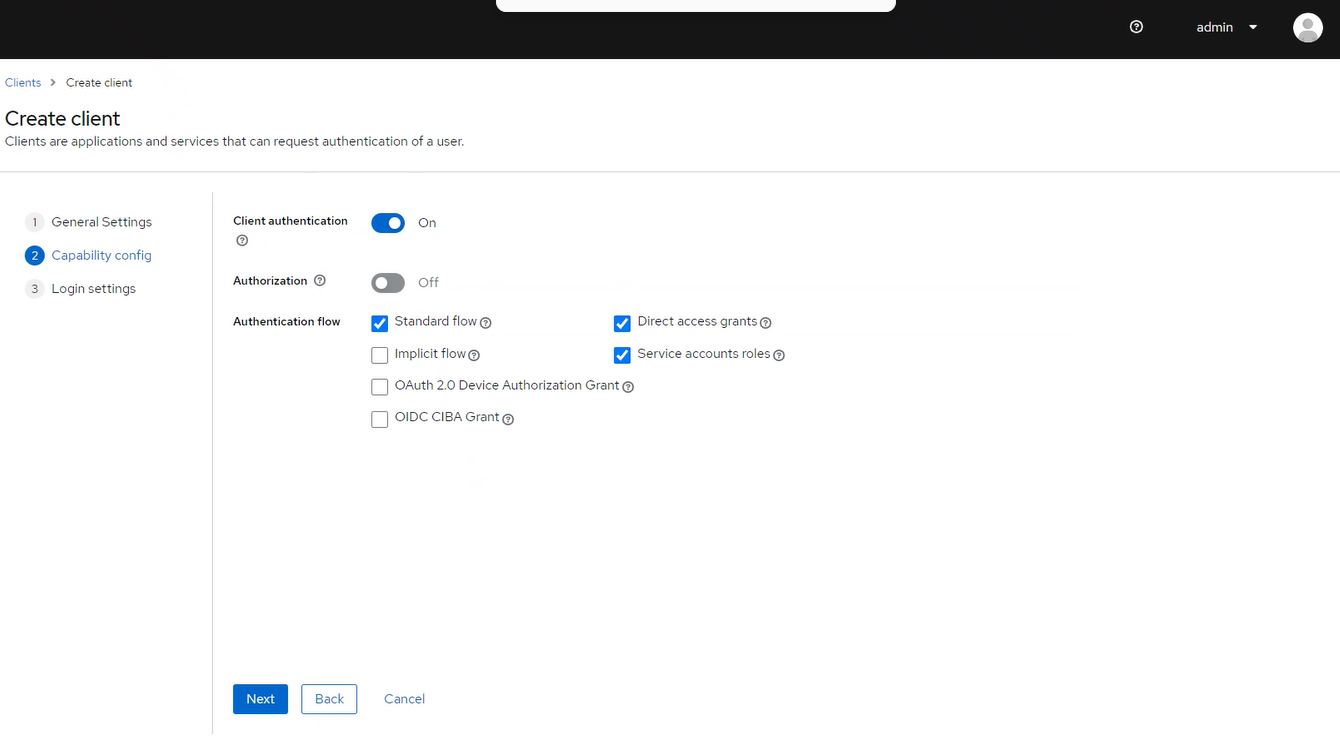Click the user avatar icon
Image resolution: width=1340 pixels, height=744 pixels.
tap(1307, 28)
